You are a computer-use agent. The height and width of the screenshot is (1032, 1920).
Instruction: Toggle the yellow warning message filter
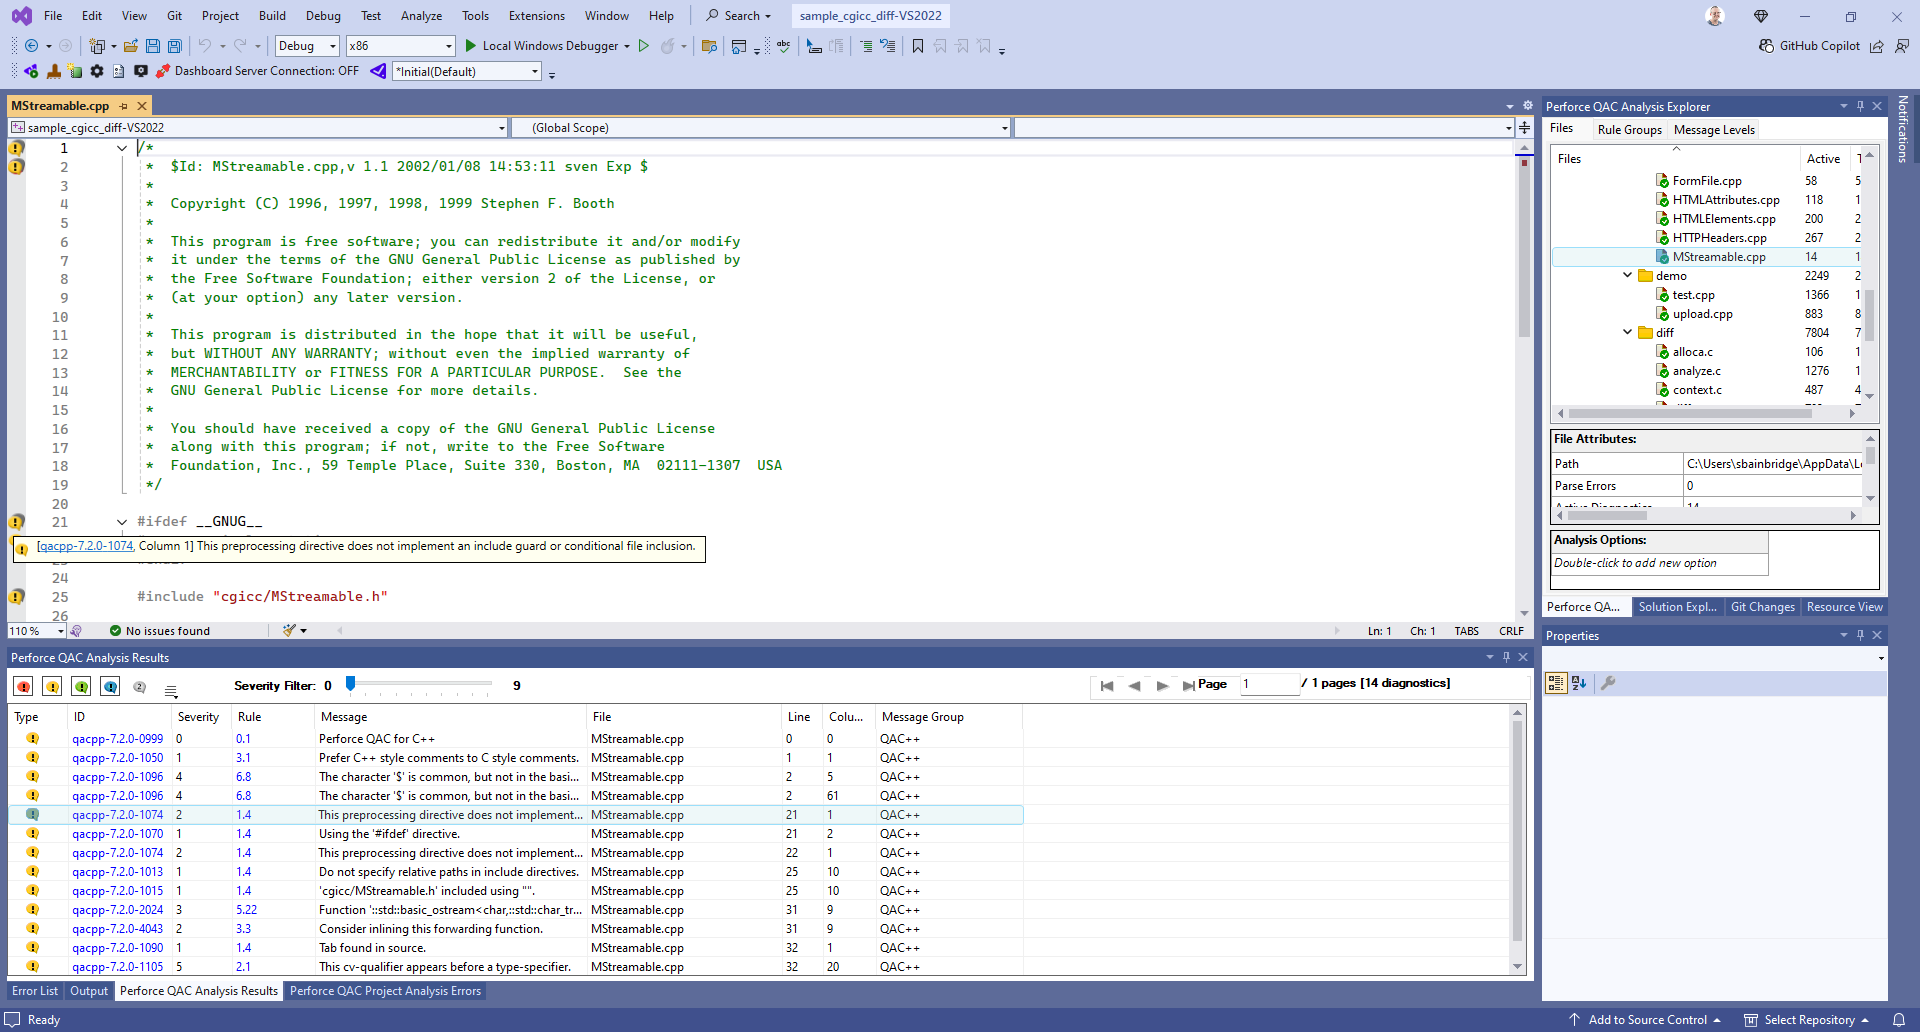pyautogui.click(x=53, y=686)
